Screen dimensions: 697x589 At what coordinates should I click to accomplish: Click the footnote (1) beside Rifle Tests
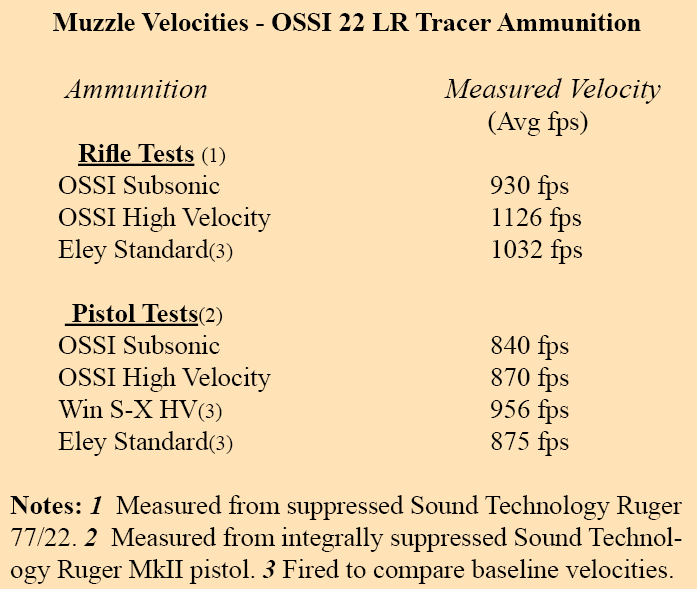coord(213,156)
